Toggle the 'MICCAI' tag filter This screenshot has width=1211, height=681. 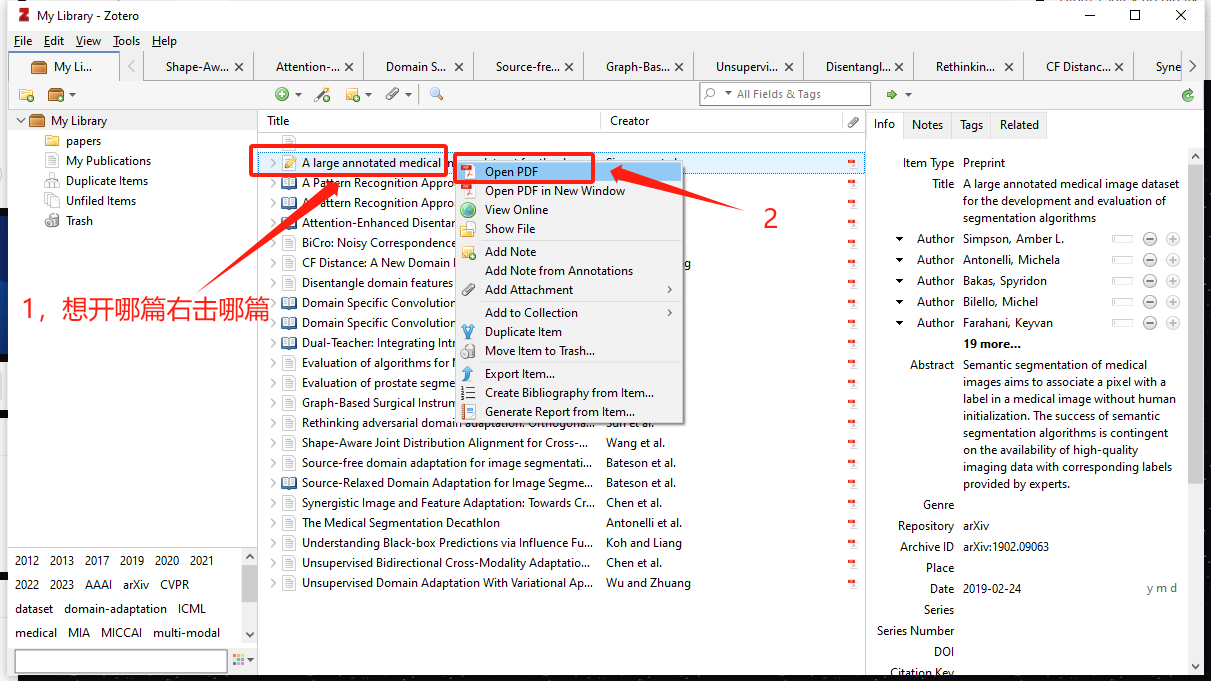coord(121,633)
